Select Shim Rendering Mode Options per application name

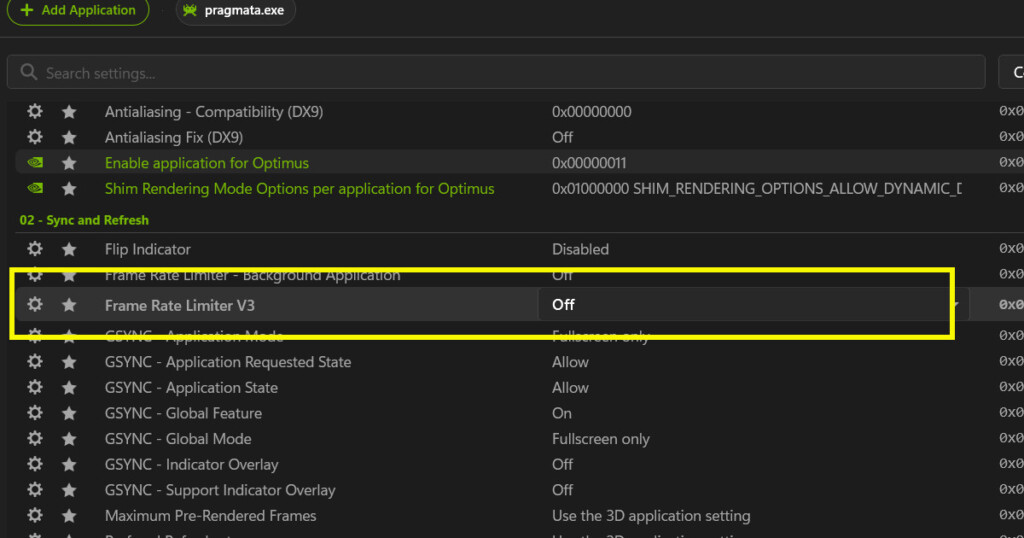(299, 189)
